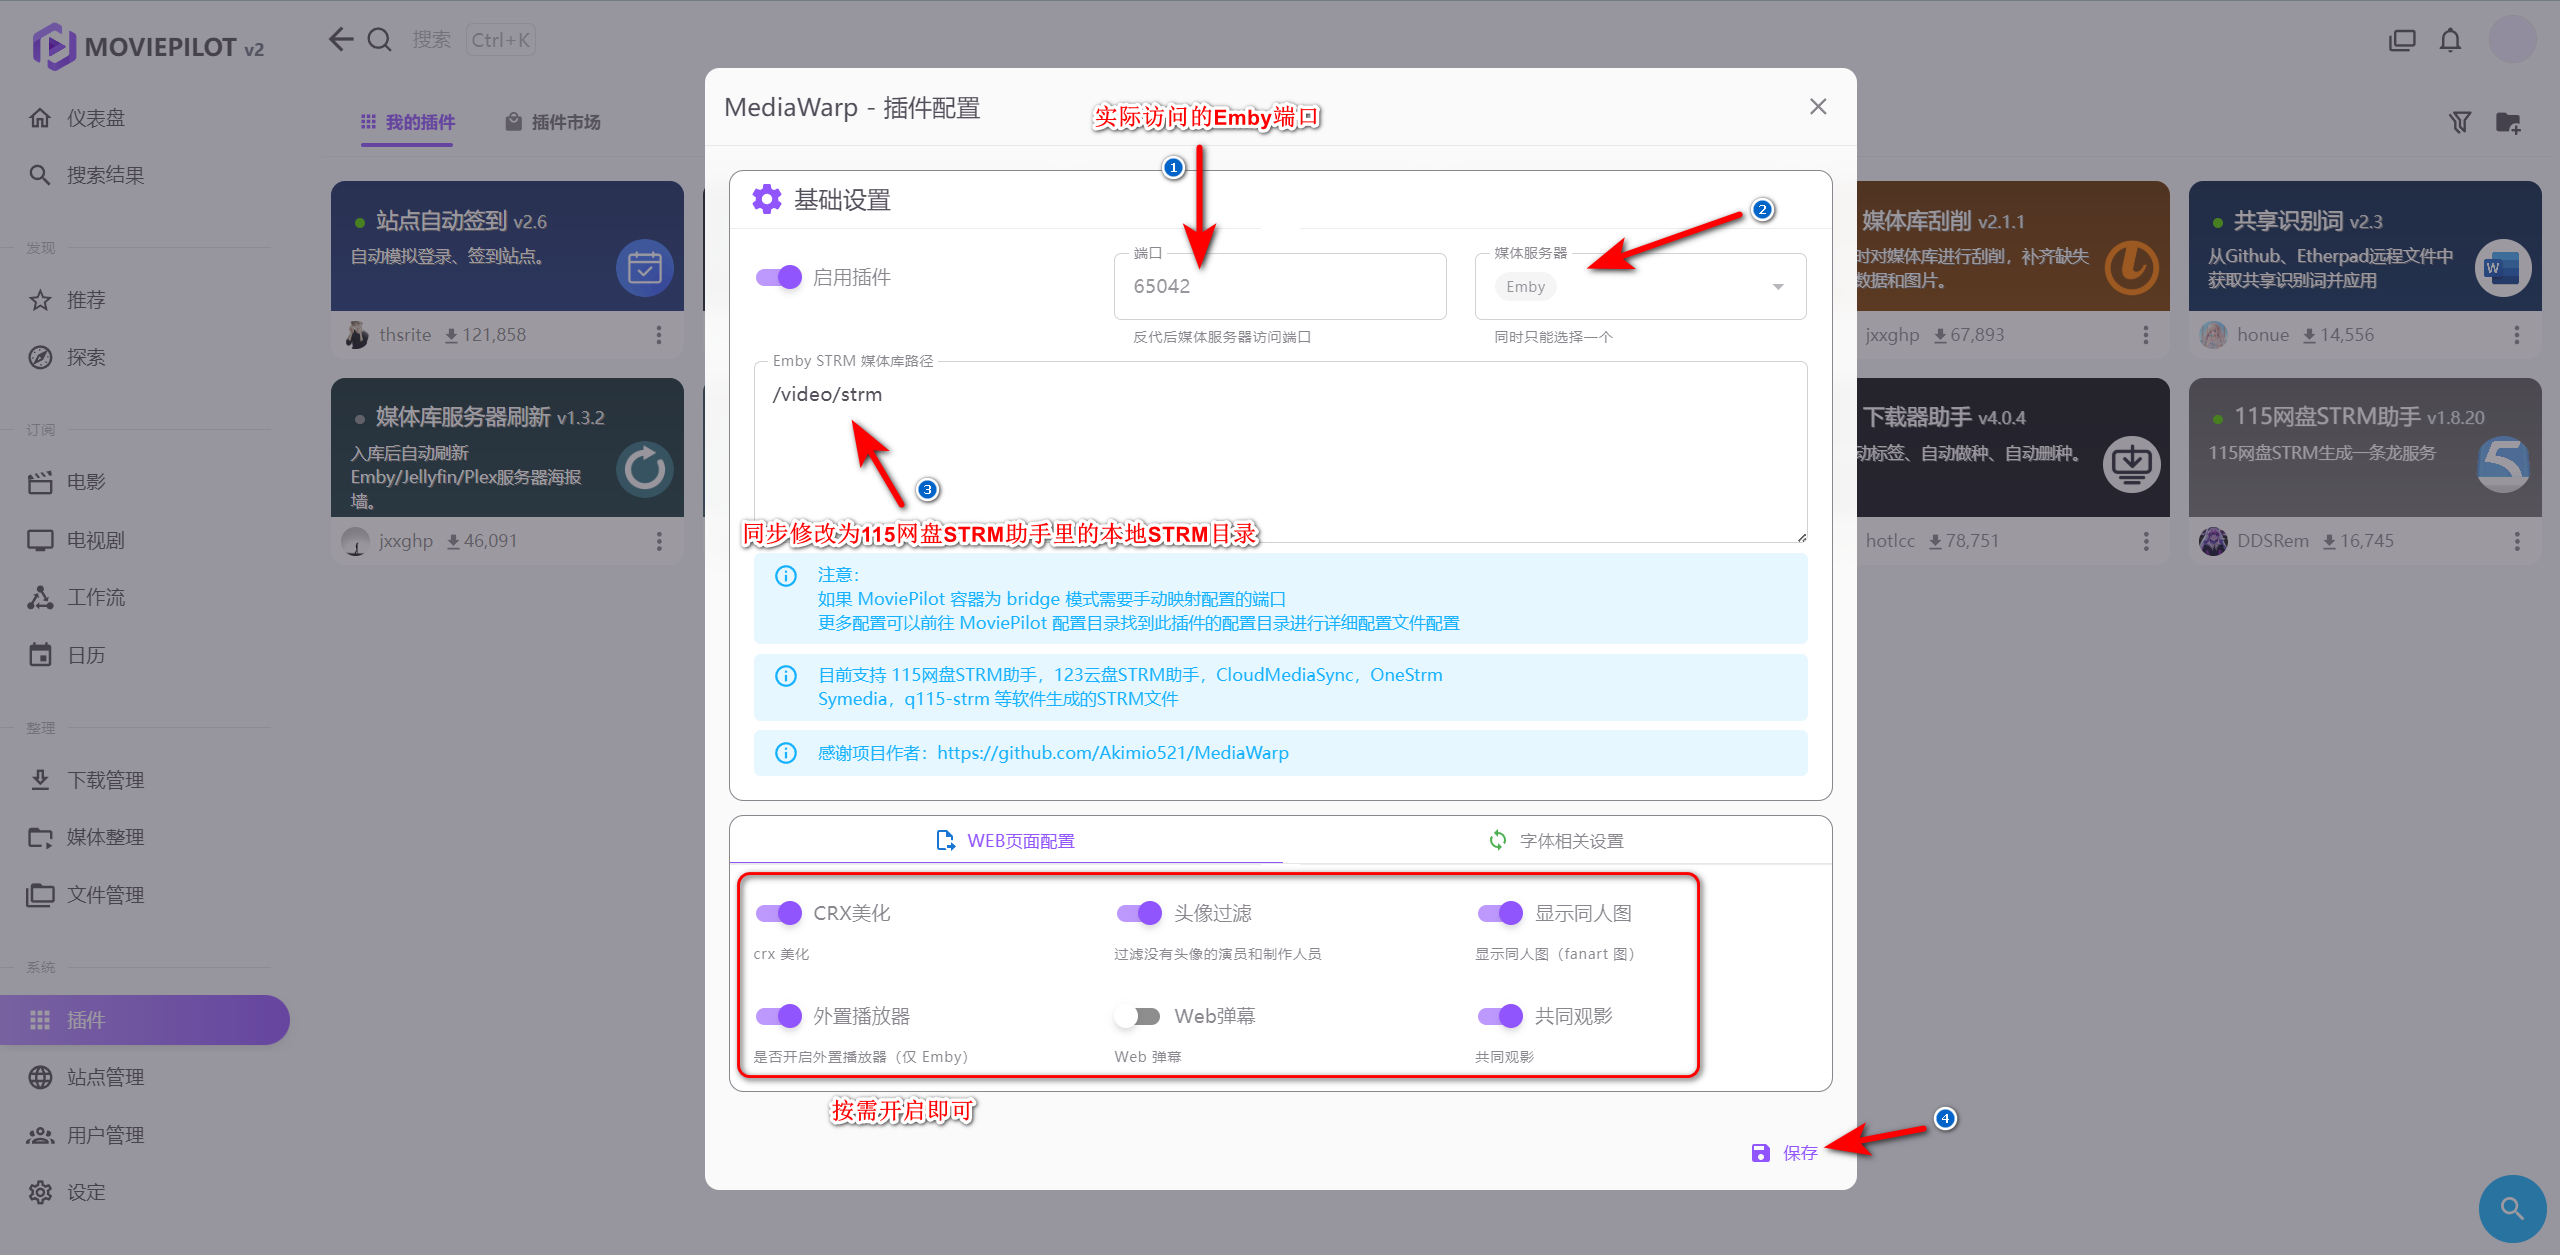The height and width of the screenshot is (1255, 2560).
Task: Open 搜索结果 in sidebar
Action: 145,175
